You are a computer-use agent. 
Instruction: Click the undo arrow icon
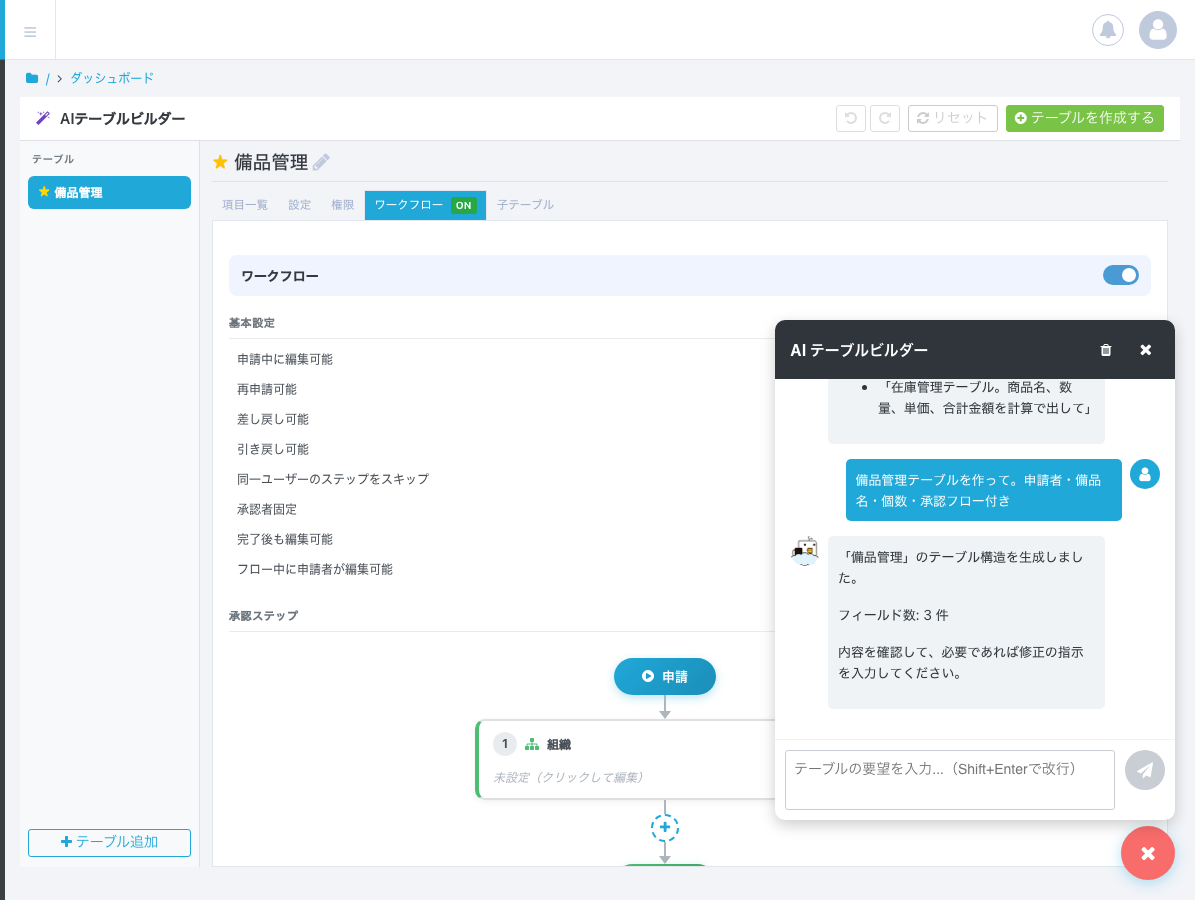(851, 118)
